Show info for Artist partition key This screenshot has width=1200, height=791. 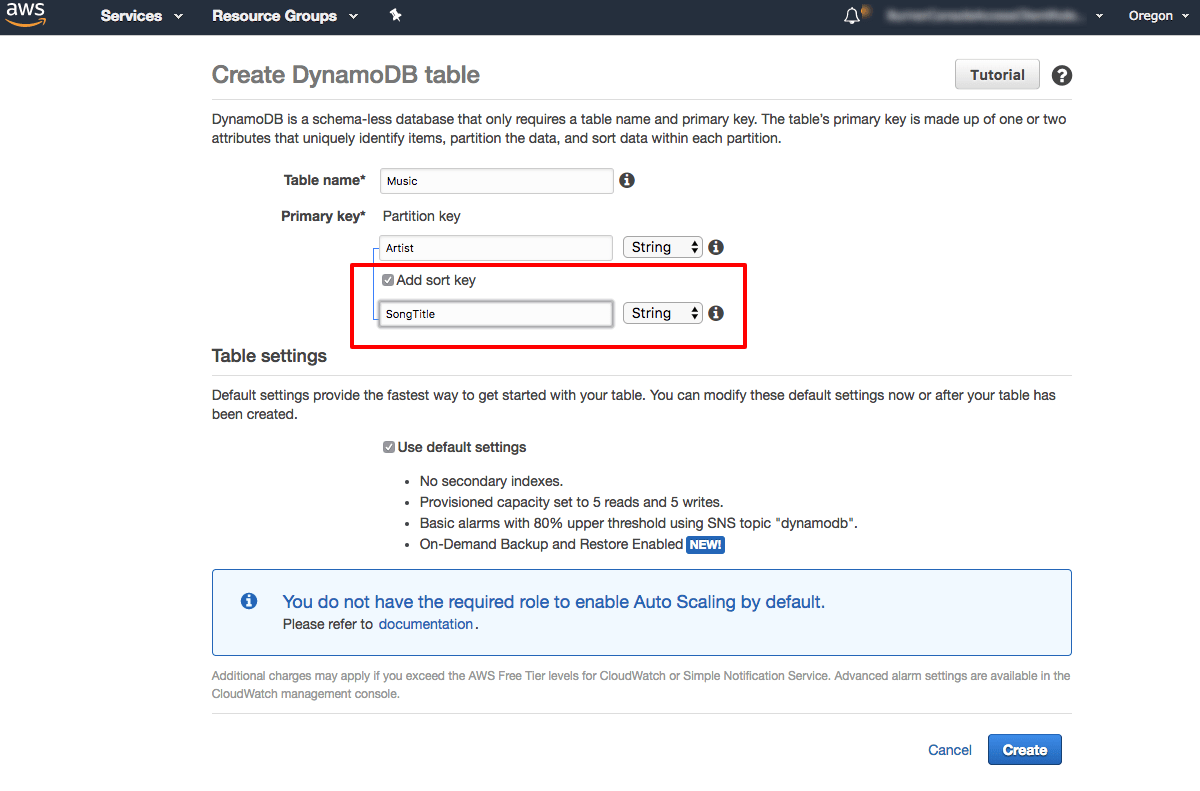tap(716, 247)
